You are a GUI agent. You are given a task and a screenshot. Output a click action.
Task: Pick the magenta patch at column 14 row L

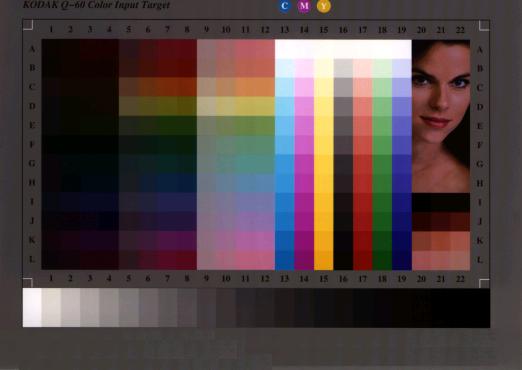coord(304,260)
